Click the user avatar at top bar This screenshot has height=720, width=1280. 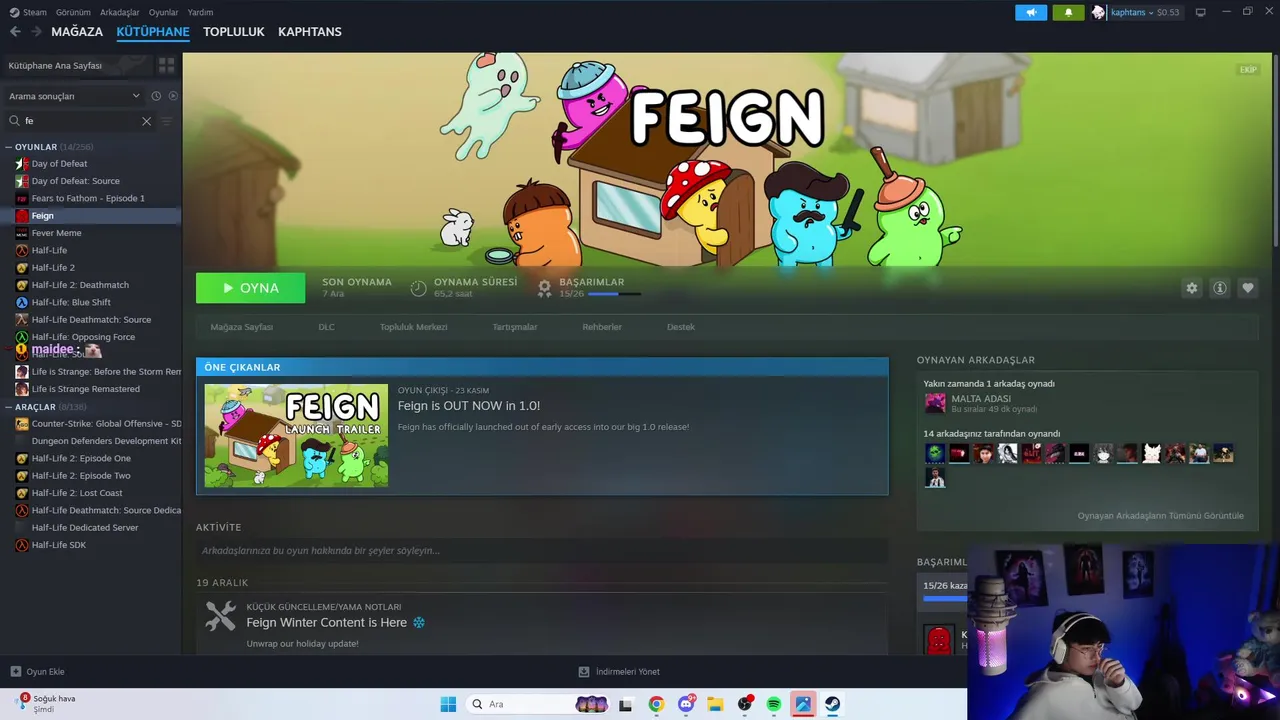coord(1099,12)
